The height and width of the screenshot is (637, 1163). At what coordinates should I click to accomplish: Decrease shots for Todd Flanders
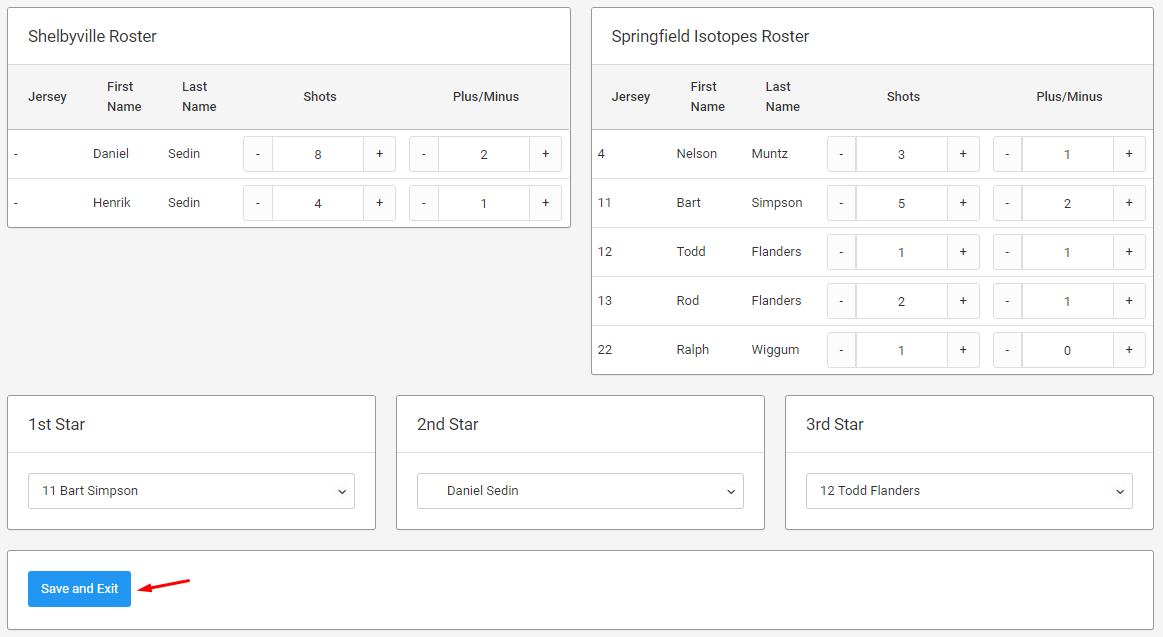pos(841,252)
